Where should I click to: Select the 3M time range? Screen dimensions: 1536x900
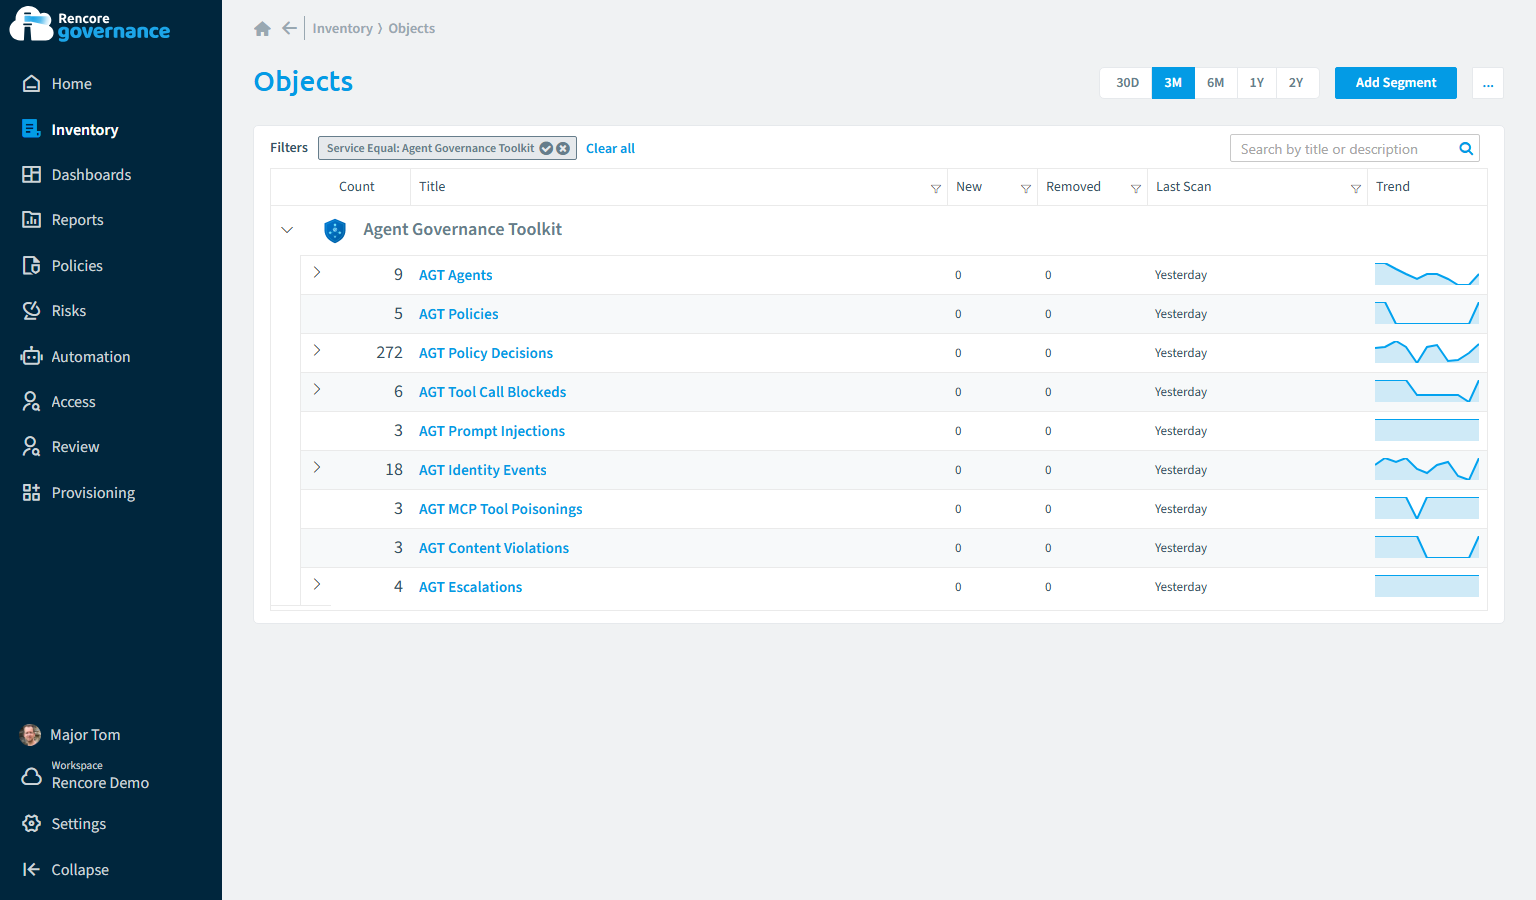(1173, 83)
